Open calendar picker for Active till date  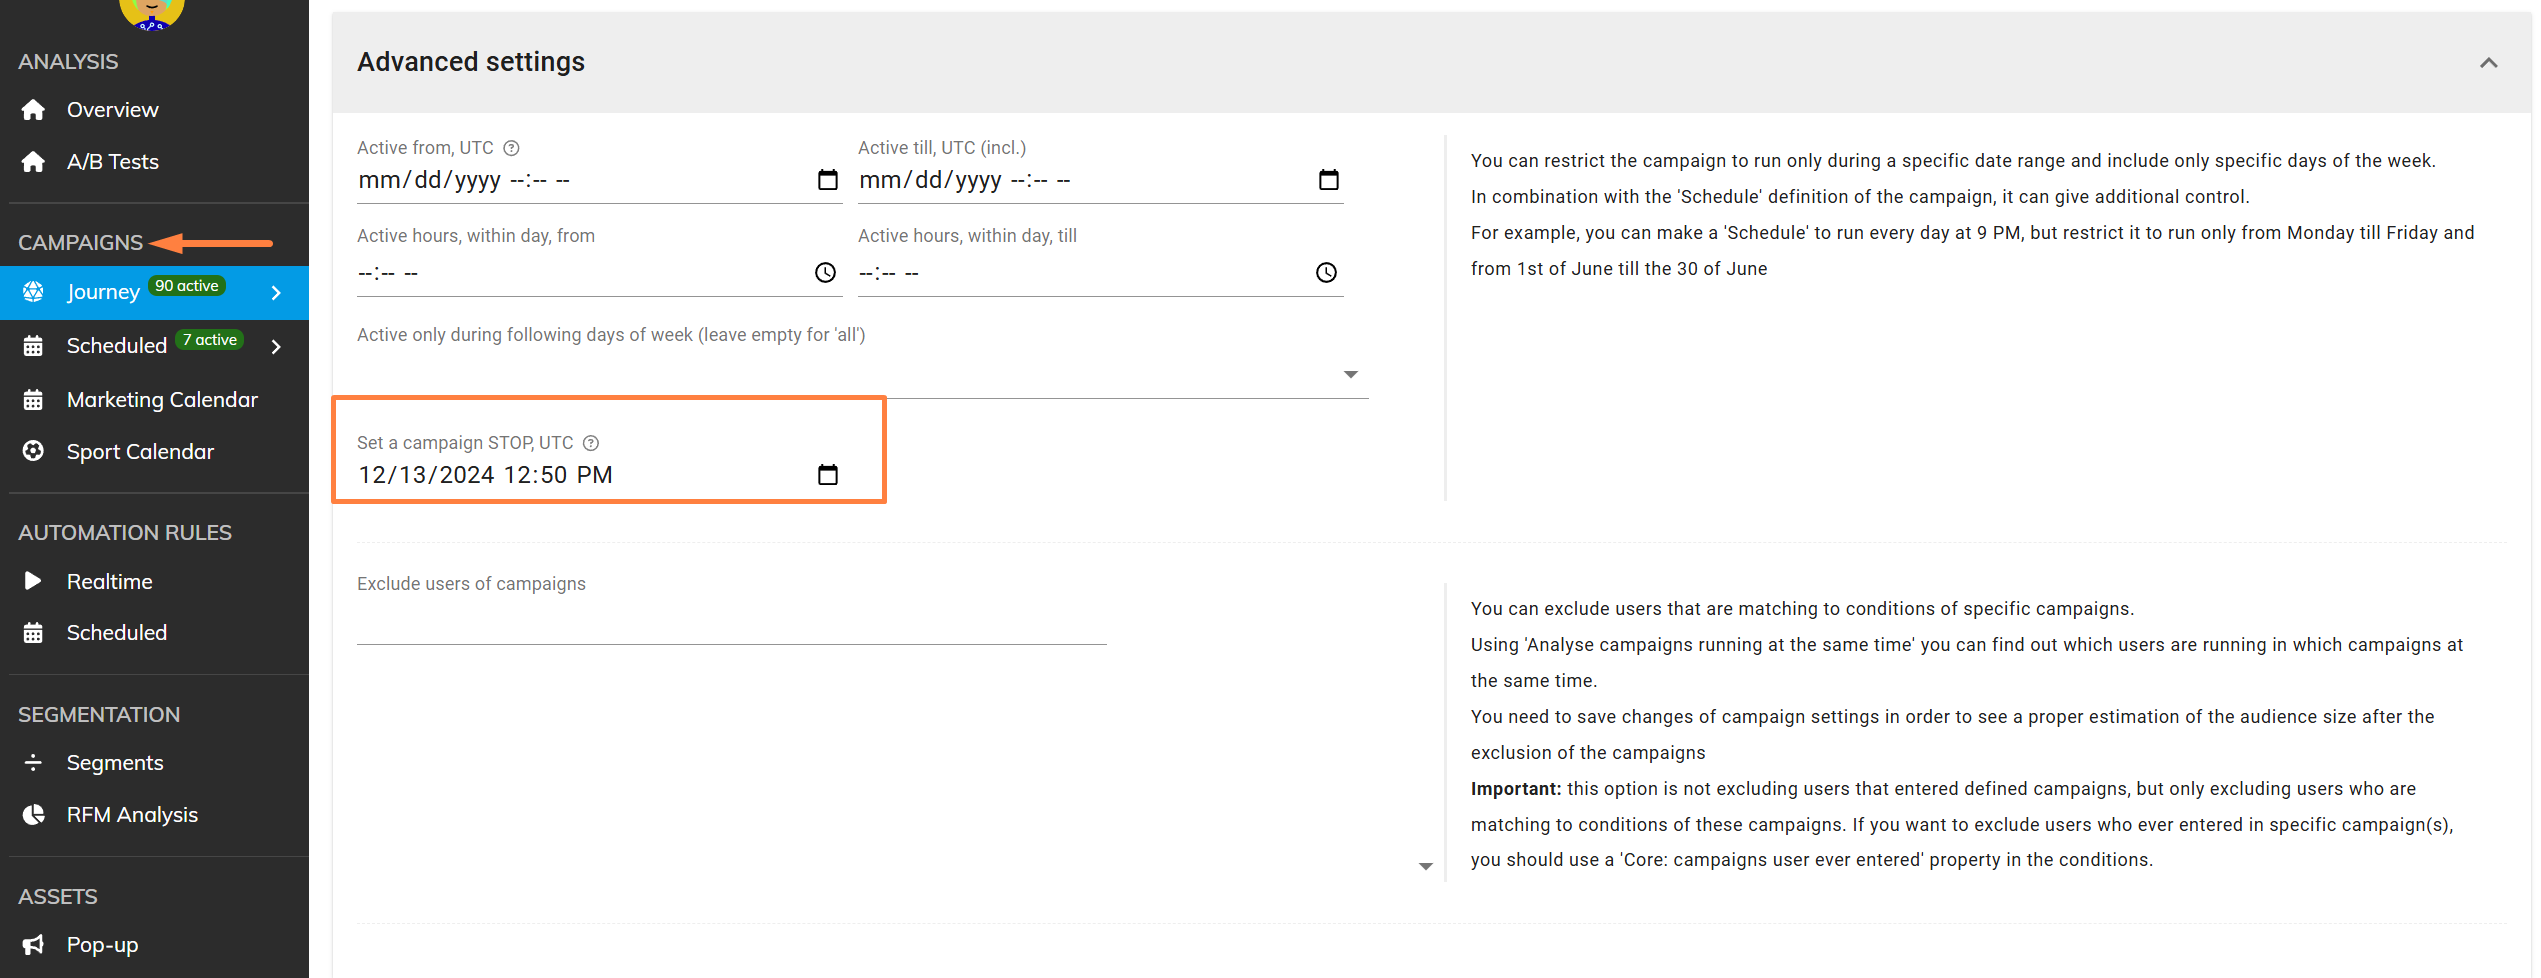1328,180
